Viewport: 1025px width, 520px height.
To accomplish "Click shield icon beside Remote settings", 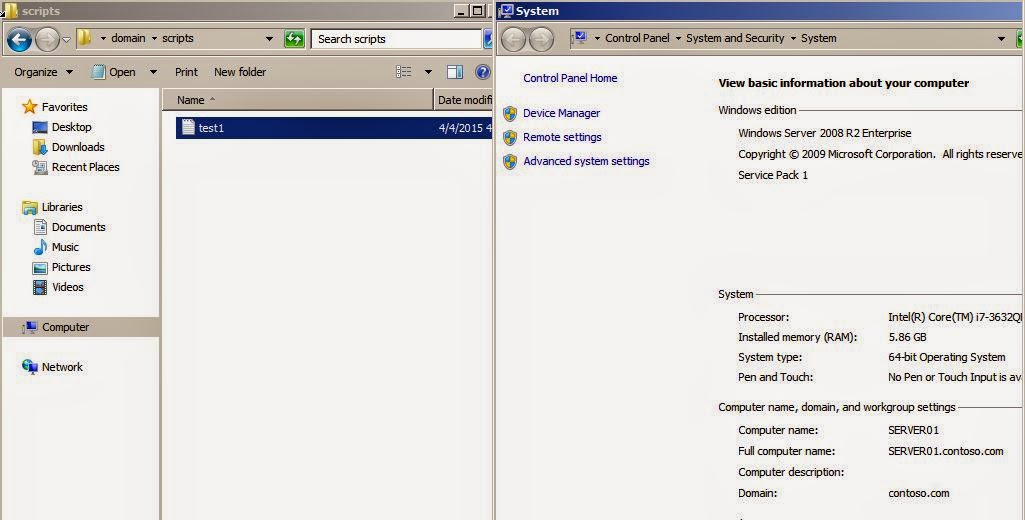I will 511,138.
